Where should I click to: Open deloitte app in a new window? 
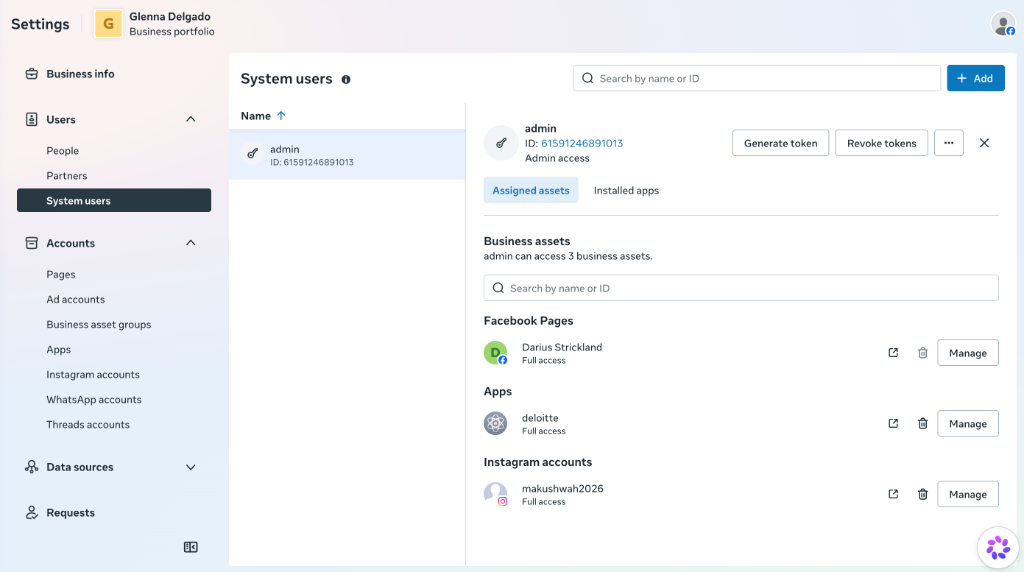point(893,424)
